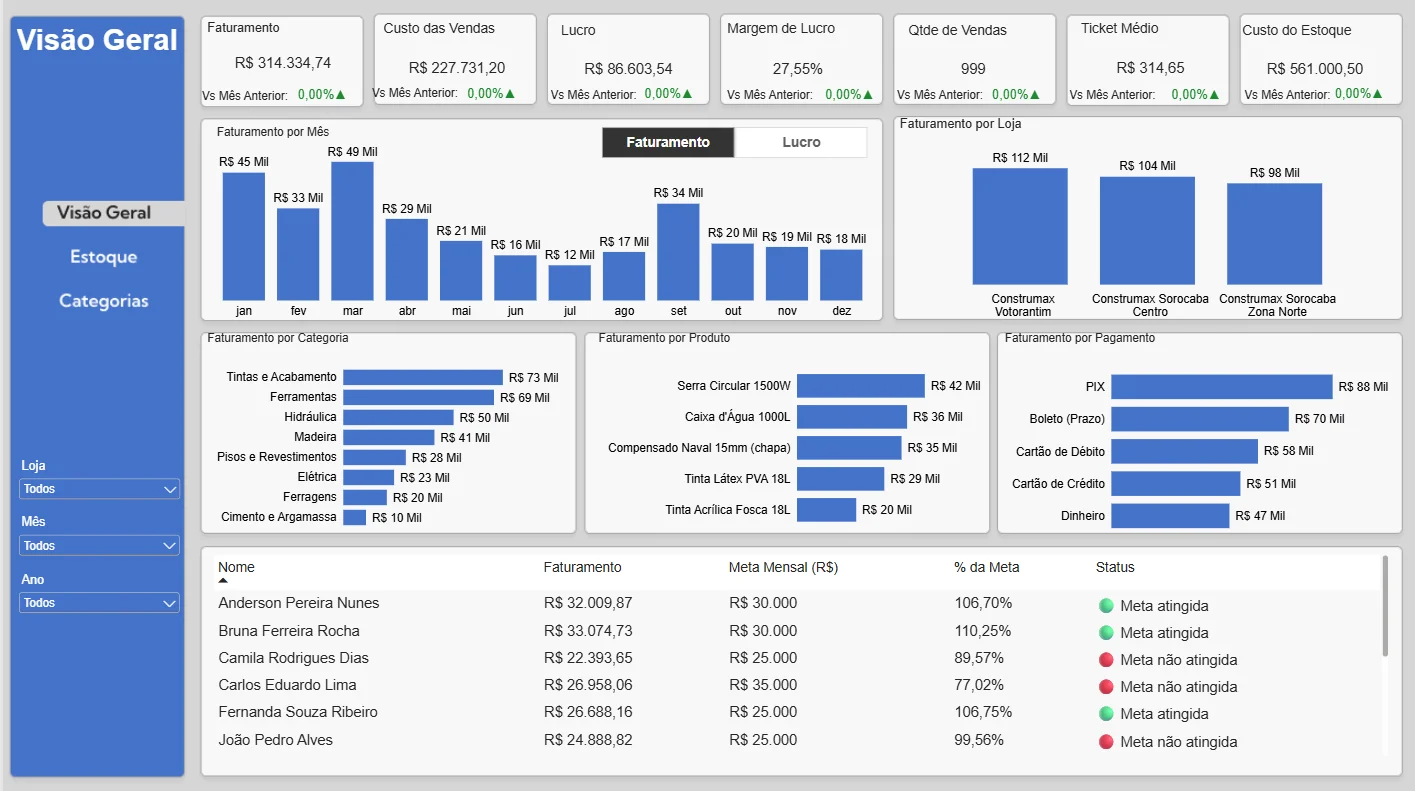
Task: Select the Tintas e Acabamento bar
Action: (423, 377)
